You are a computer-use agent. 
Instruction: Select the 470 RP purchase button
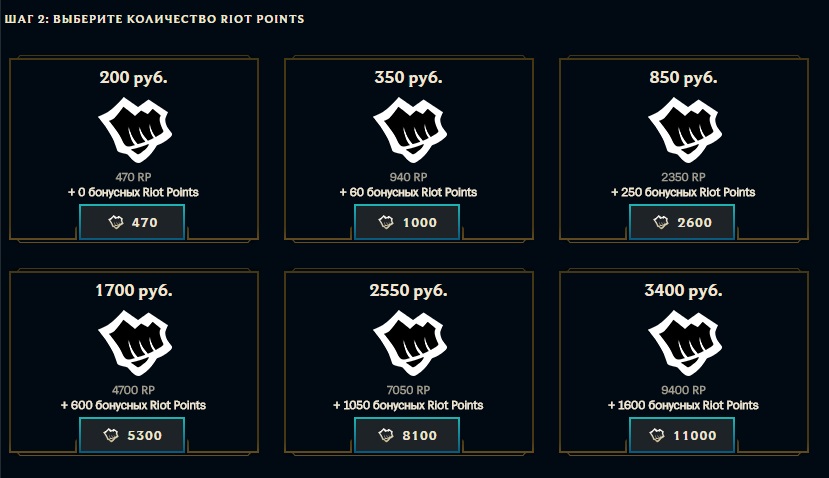(132, 222)
